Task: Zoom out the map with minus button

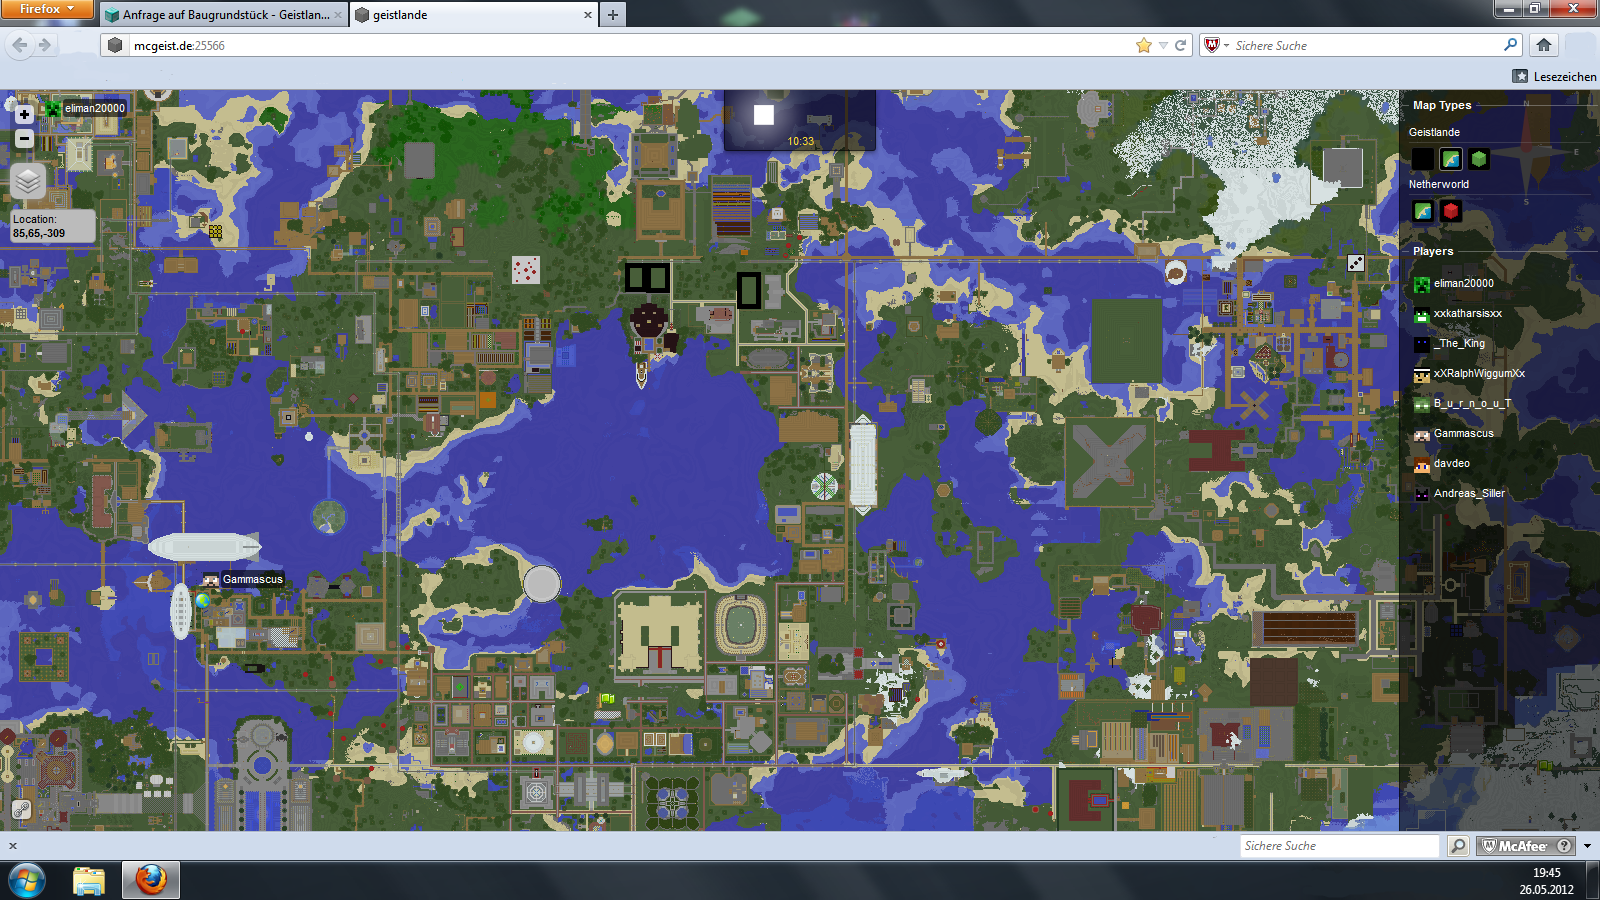Action: [25, 139]
